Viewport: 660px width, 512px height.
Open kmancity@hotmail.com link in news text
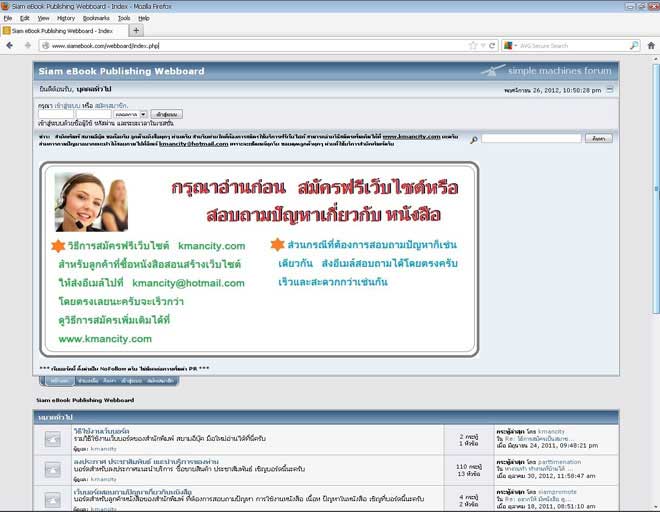click(194, 144)
